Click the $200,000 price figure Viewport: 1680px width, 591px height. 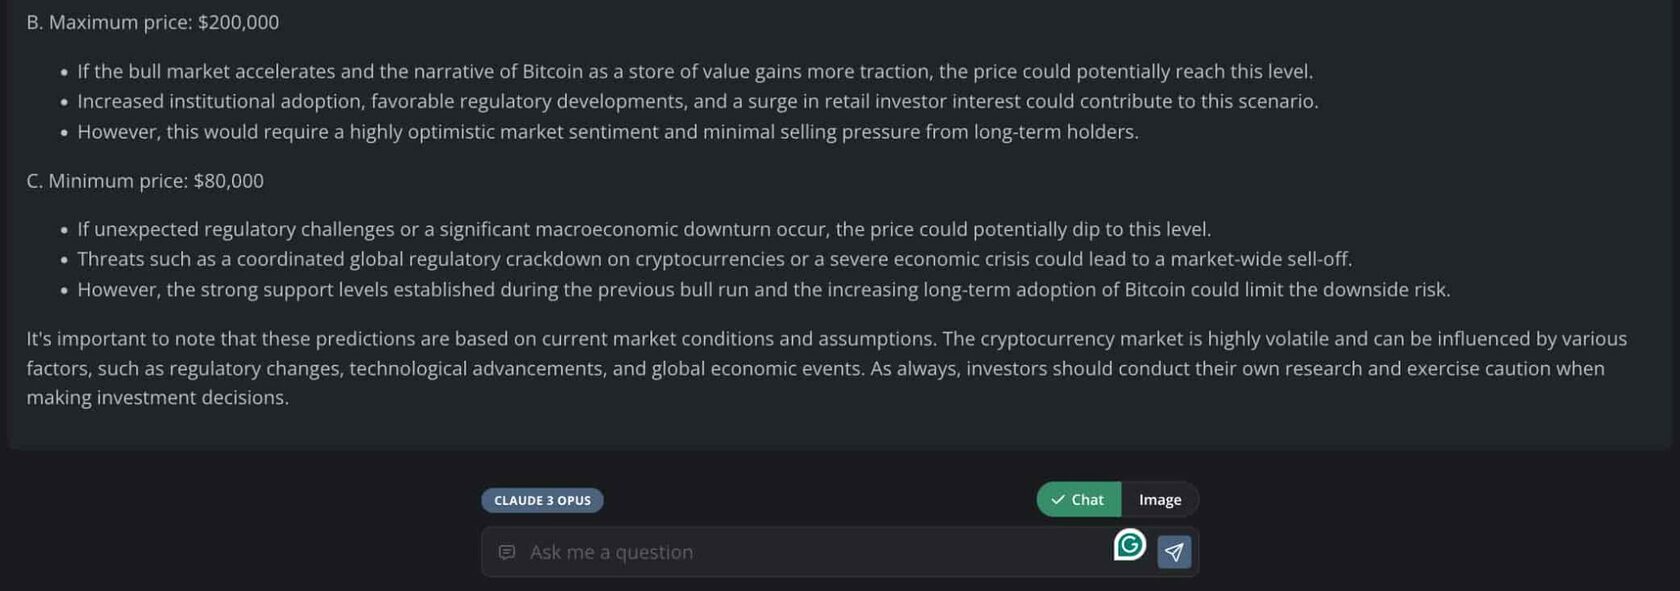[x=239, y=22]
